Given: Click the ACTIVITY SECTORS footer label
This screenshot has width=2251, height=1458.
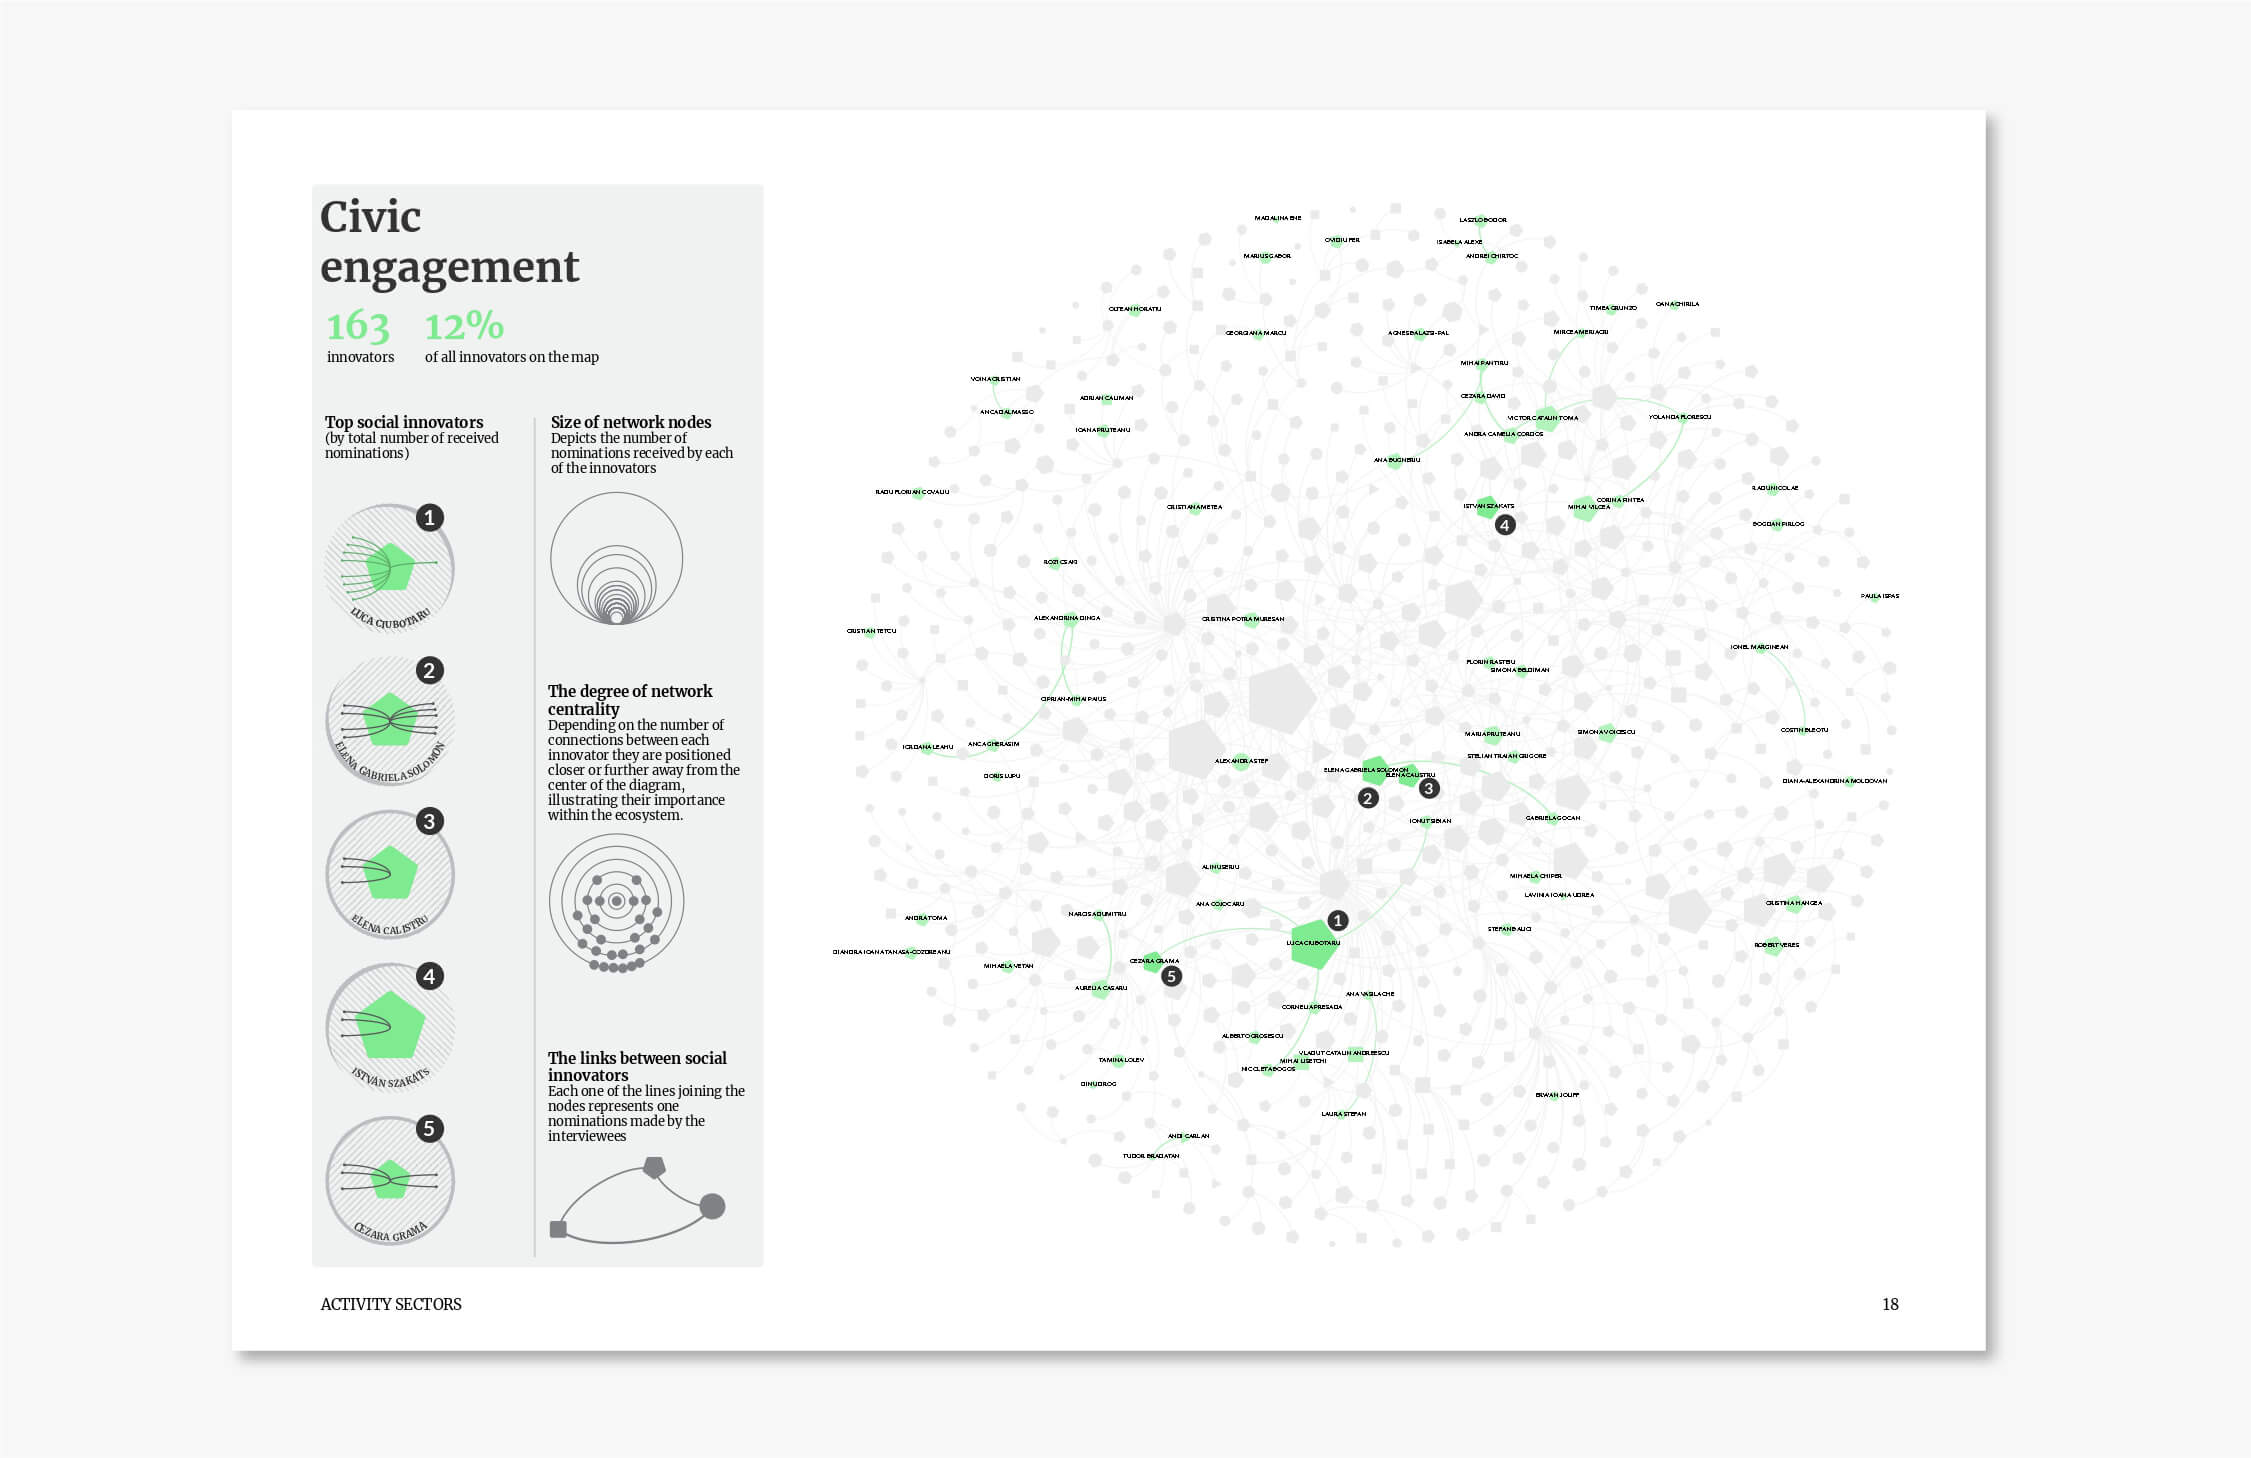Looking at the screenshot, I should click(390, 1304).
